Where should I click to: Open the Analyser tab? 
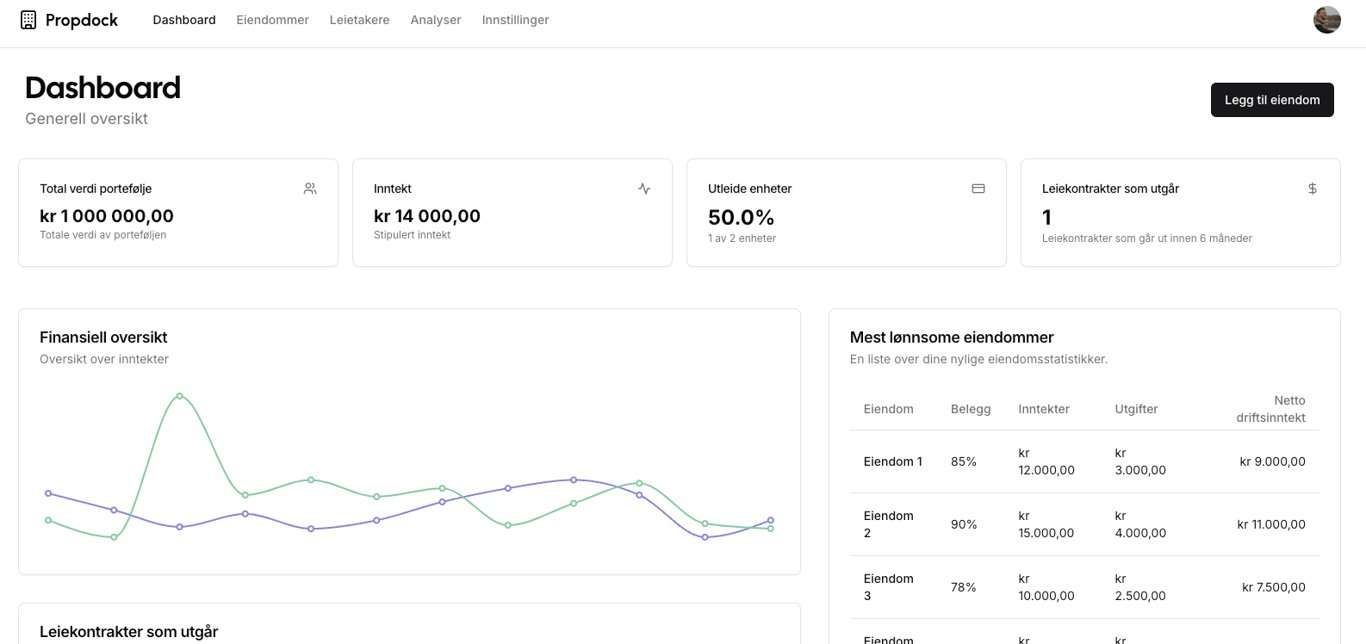point(435,20)
